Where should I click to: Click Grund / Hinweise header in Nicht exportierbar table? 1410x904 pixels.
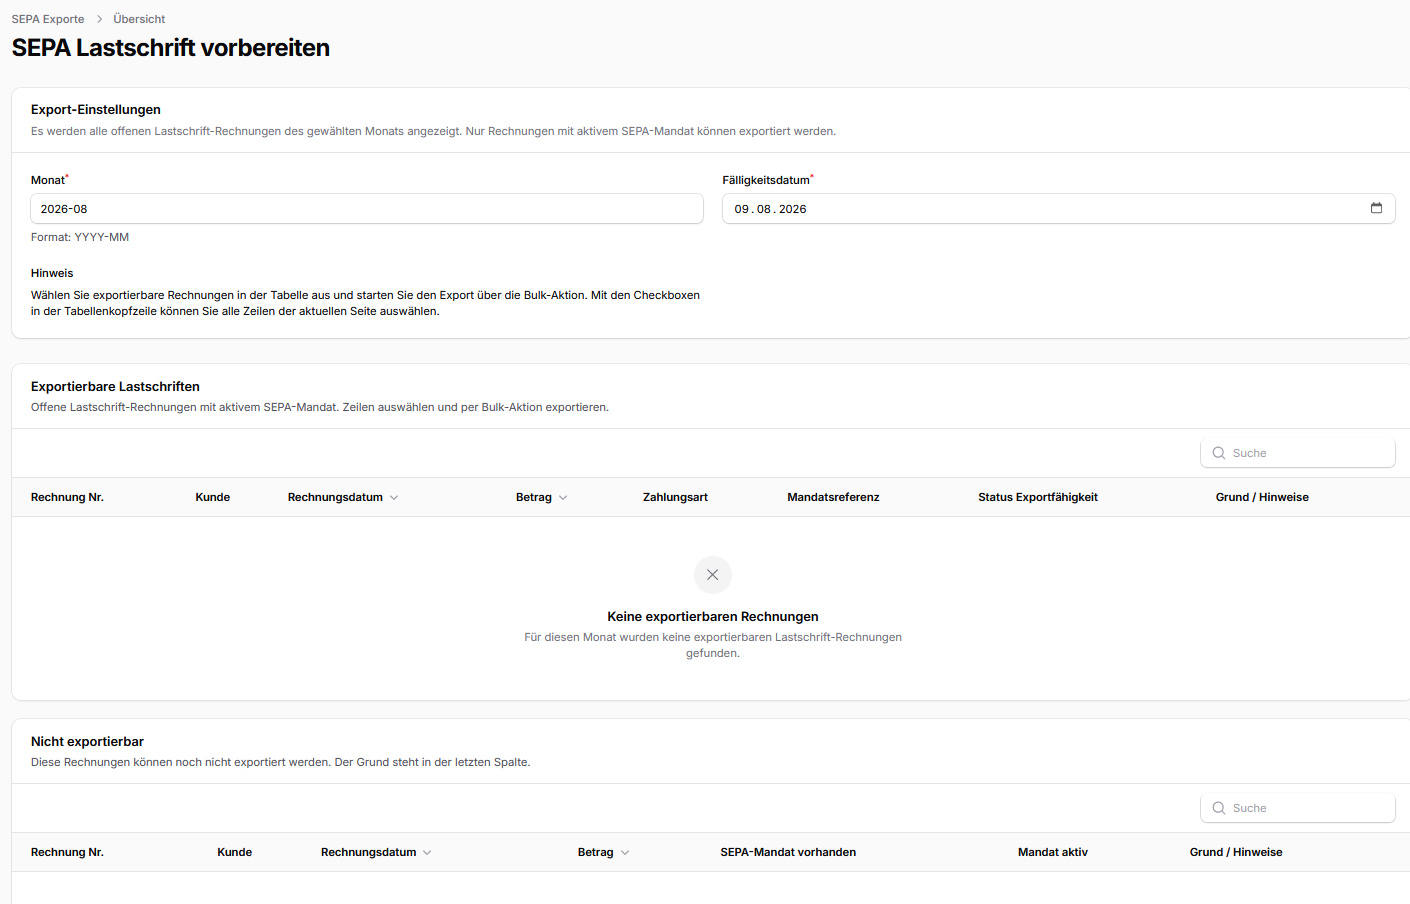pyautogui.click(x=1236, y=852)
